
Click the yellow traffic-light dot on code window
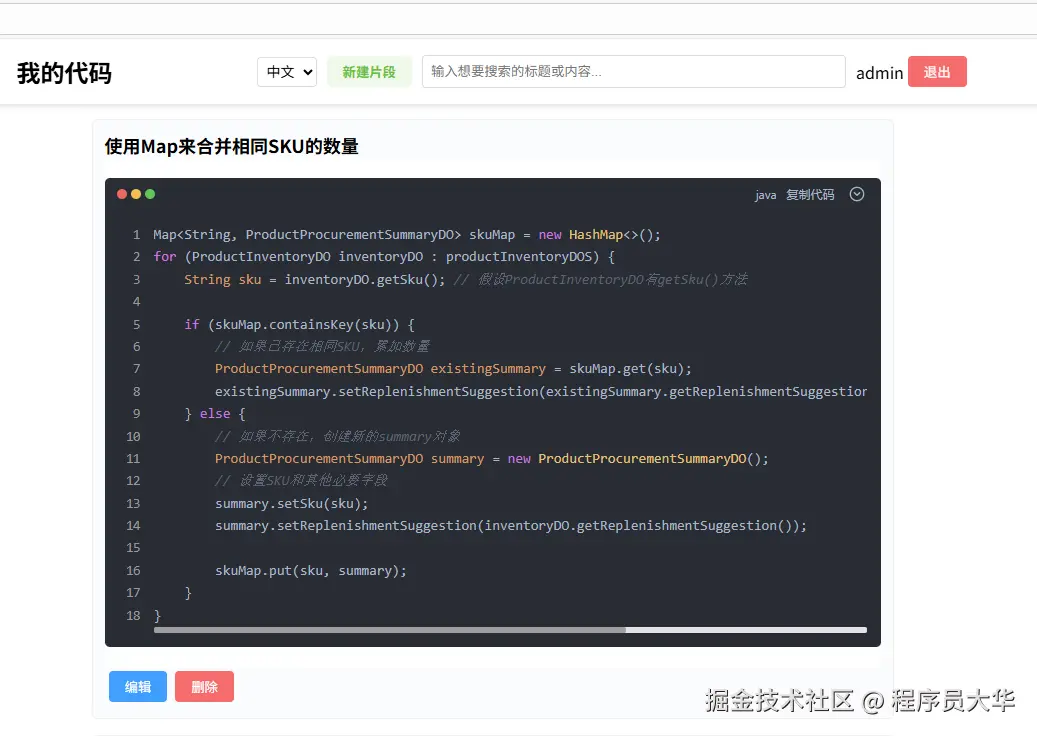(x=135, y=194)
